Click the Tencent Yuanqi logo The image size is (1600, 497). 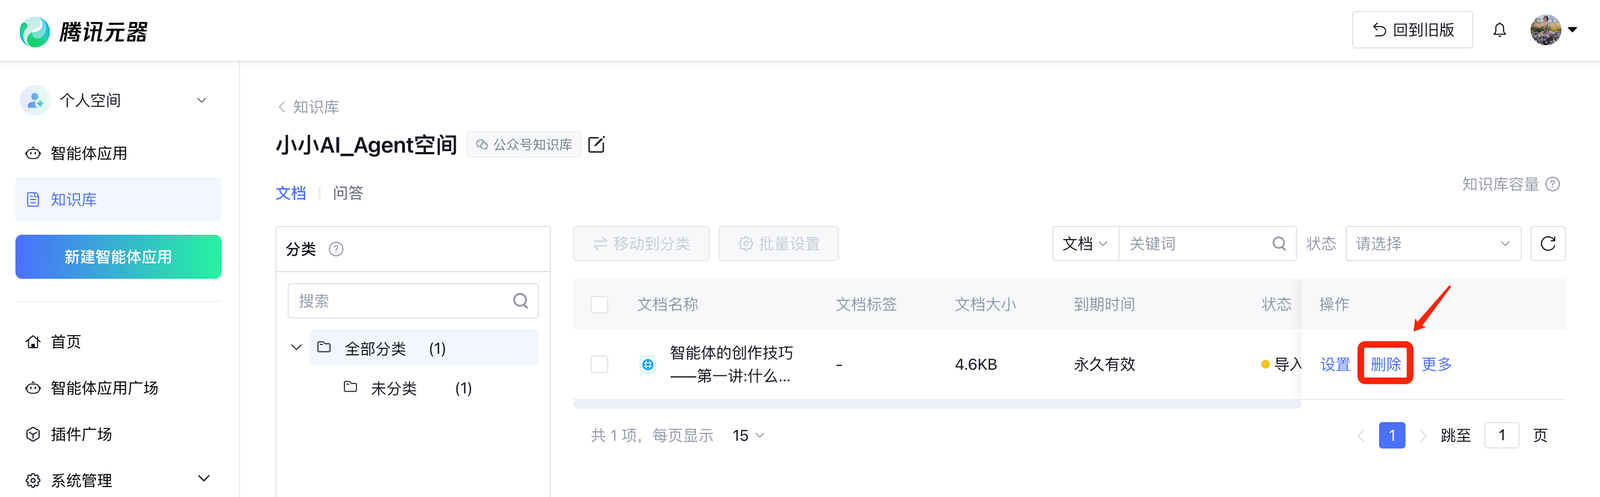[83, 32]
